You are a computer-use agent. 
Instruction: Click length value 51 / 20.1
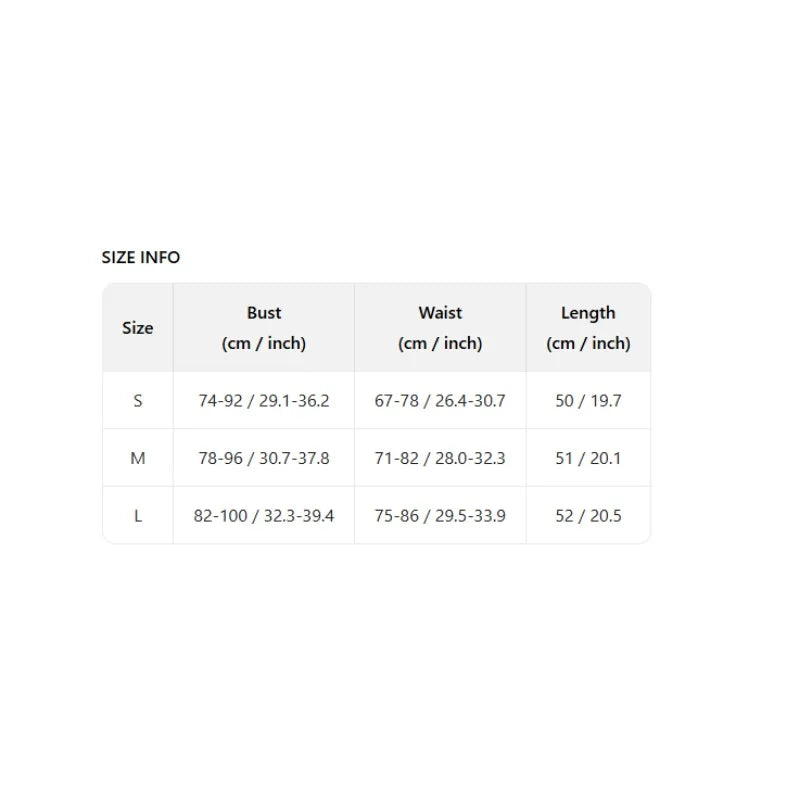pyautogui.click(x=588, y=458)
